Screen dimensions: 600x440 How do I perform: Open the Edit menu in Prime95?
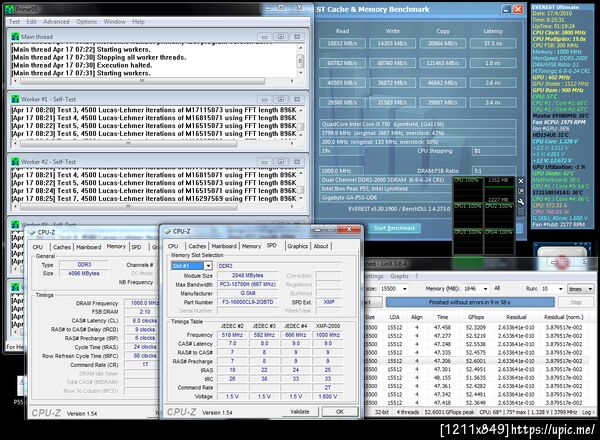pyautogui.click(x=31, y=22)
